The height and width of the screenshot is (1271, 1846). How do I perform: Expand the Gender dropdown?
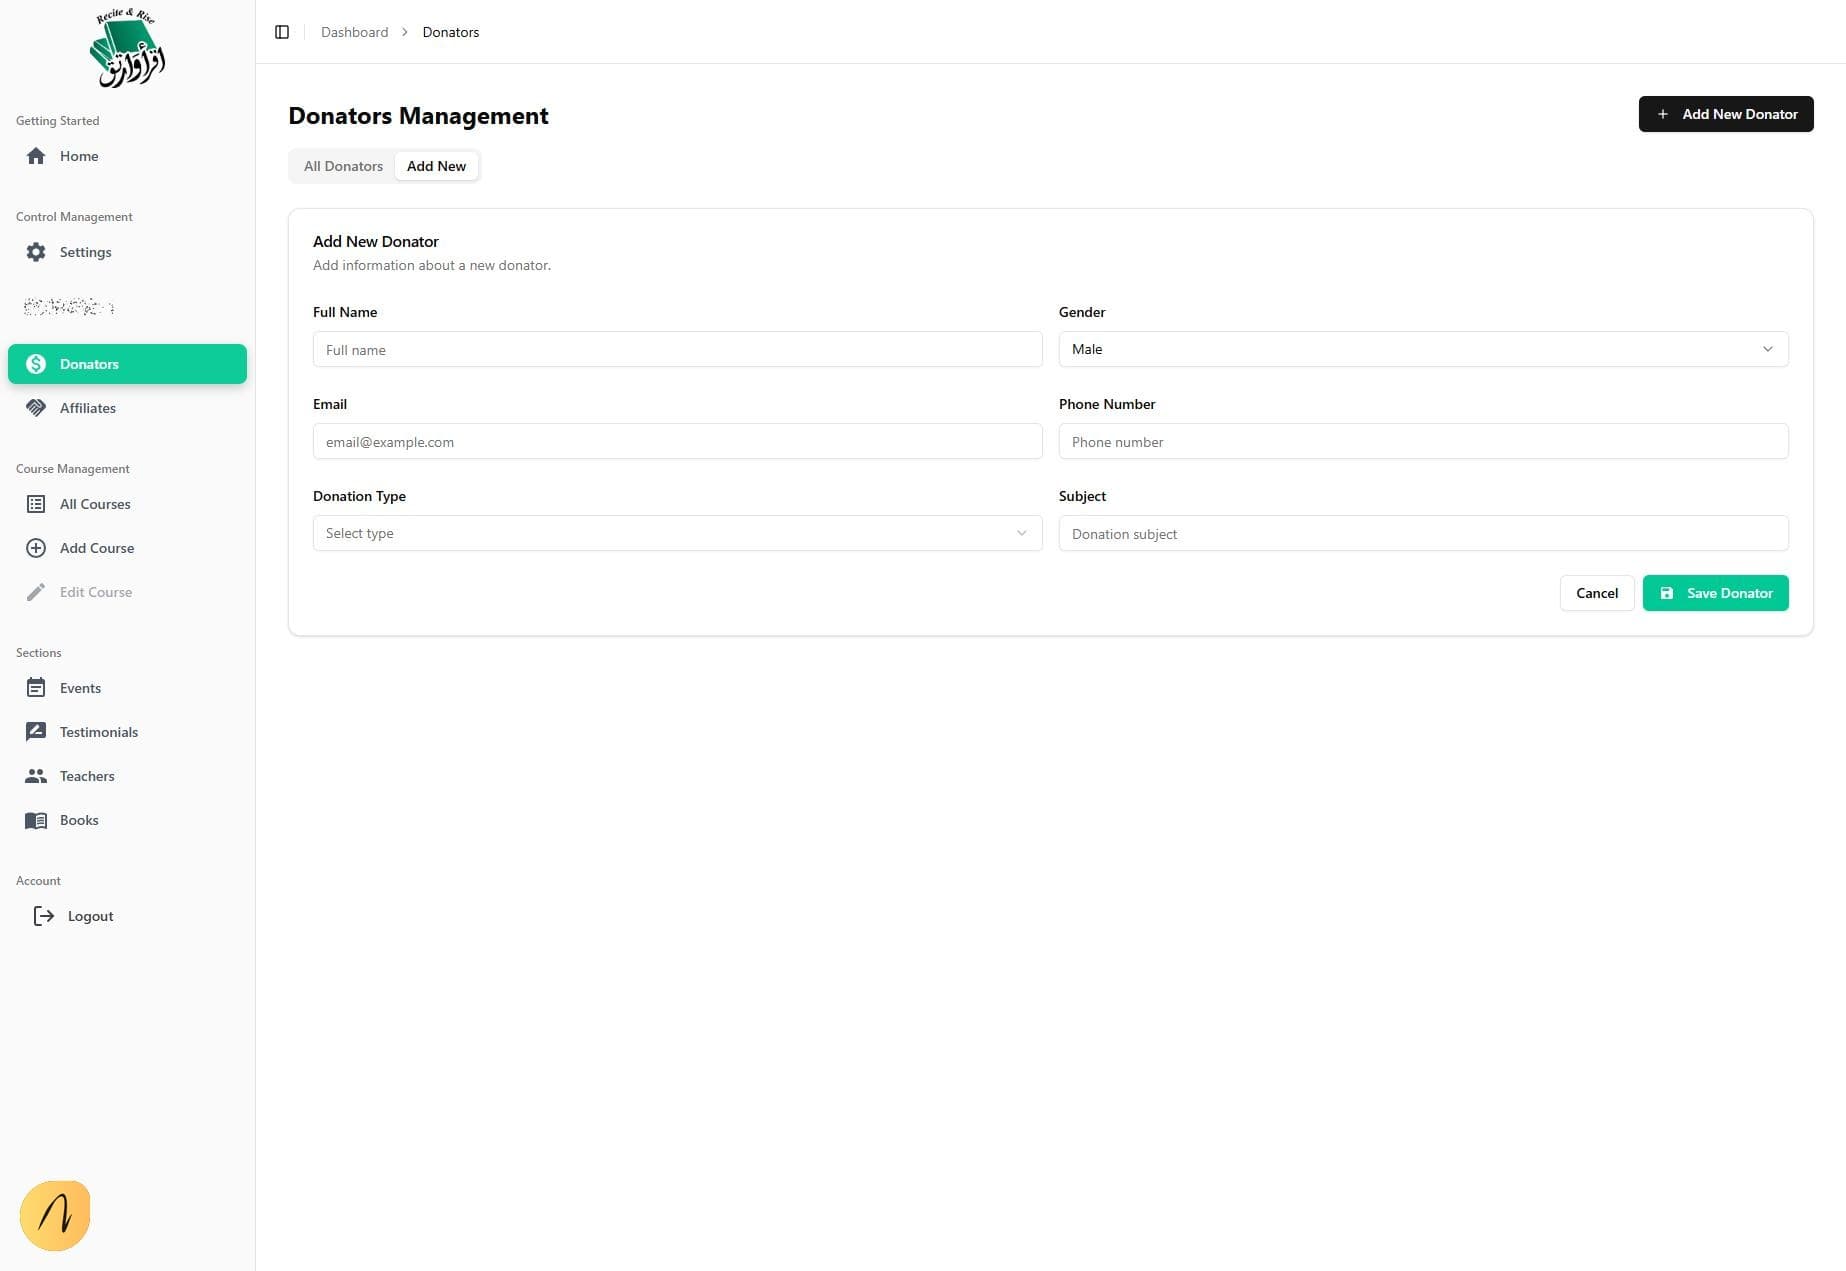(x=1422, y=349)
